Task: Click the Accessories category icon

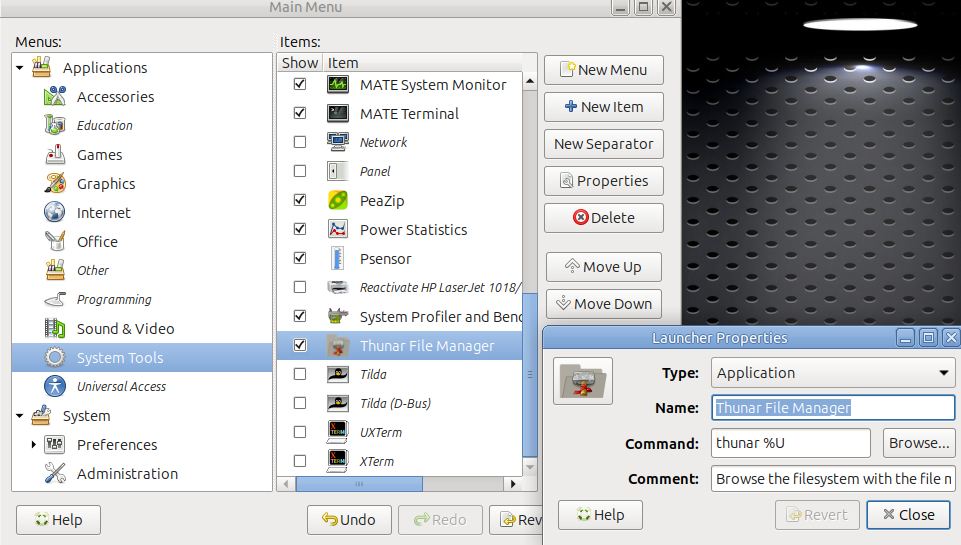Action: tap(55, 97)
